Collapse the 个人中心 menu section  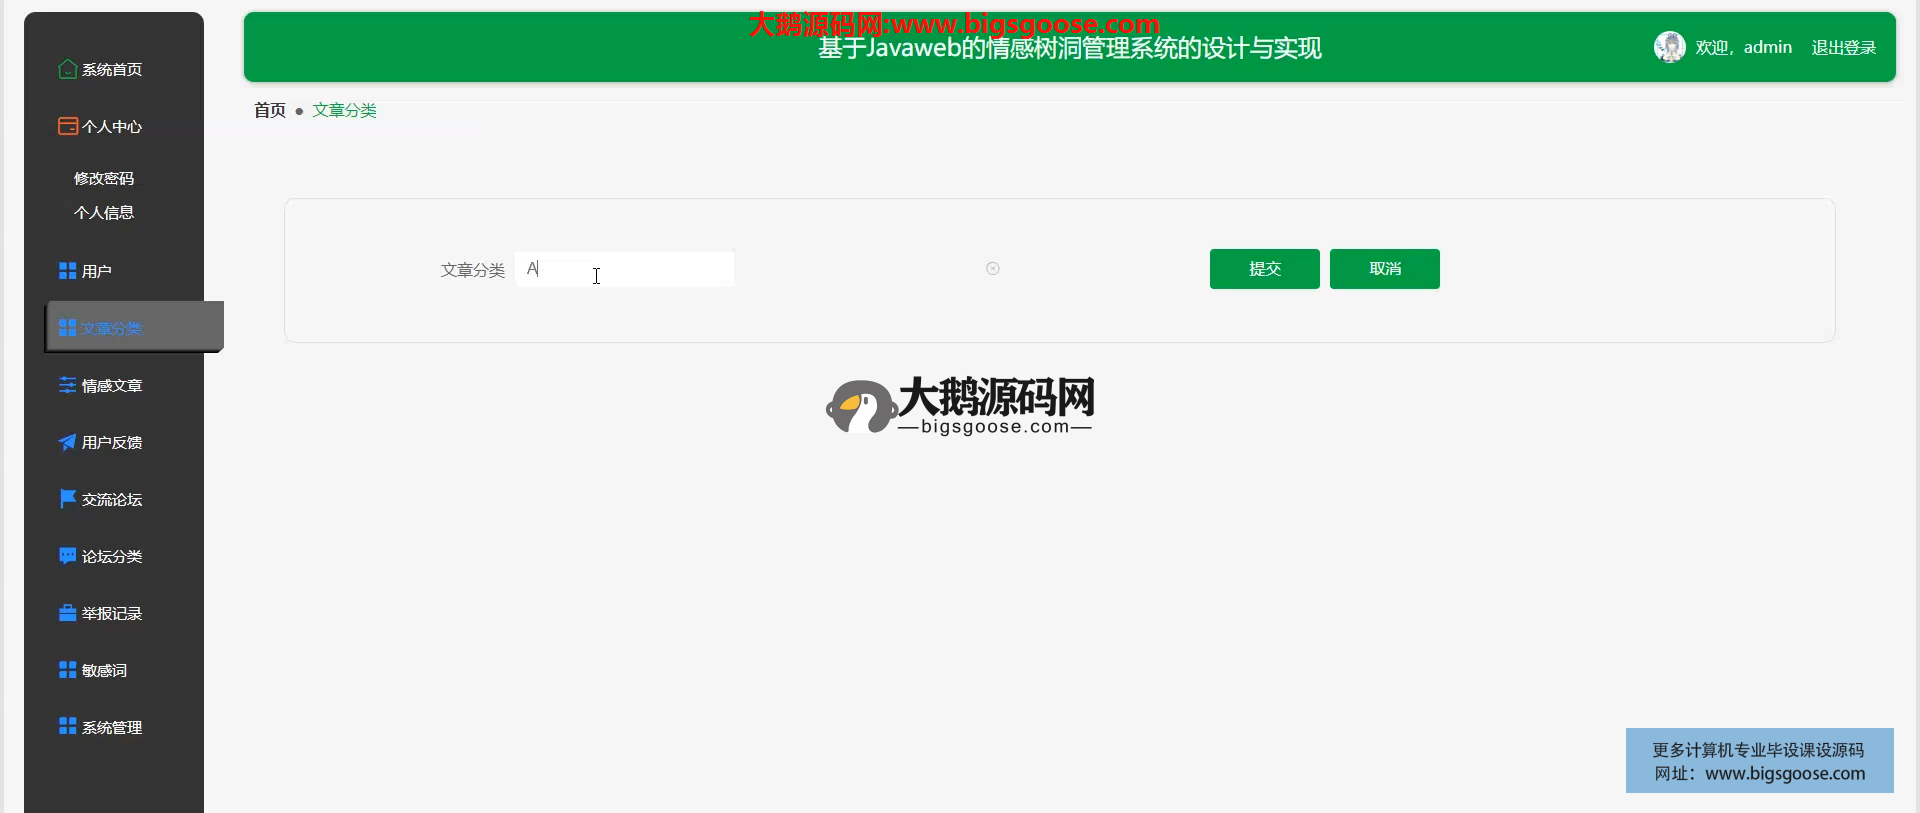tap(111, 127)
